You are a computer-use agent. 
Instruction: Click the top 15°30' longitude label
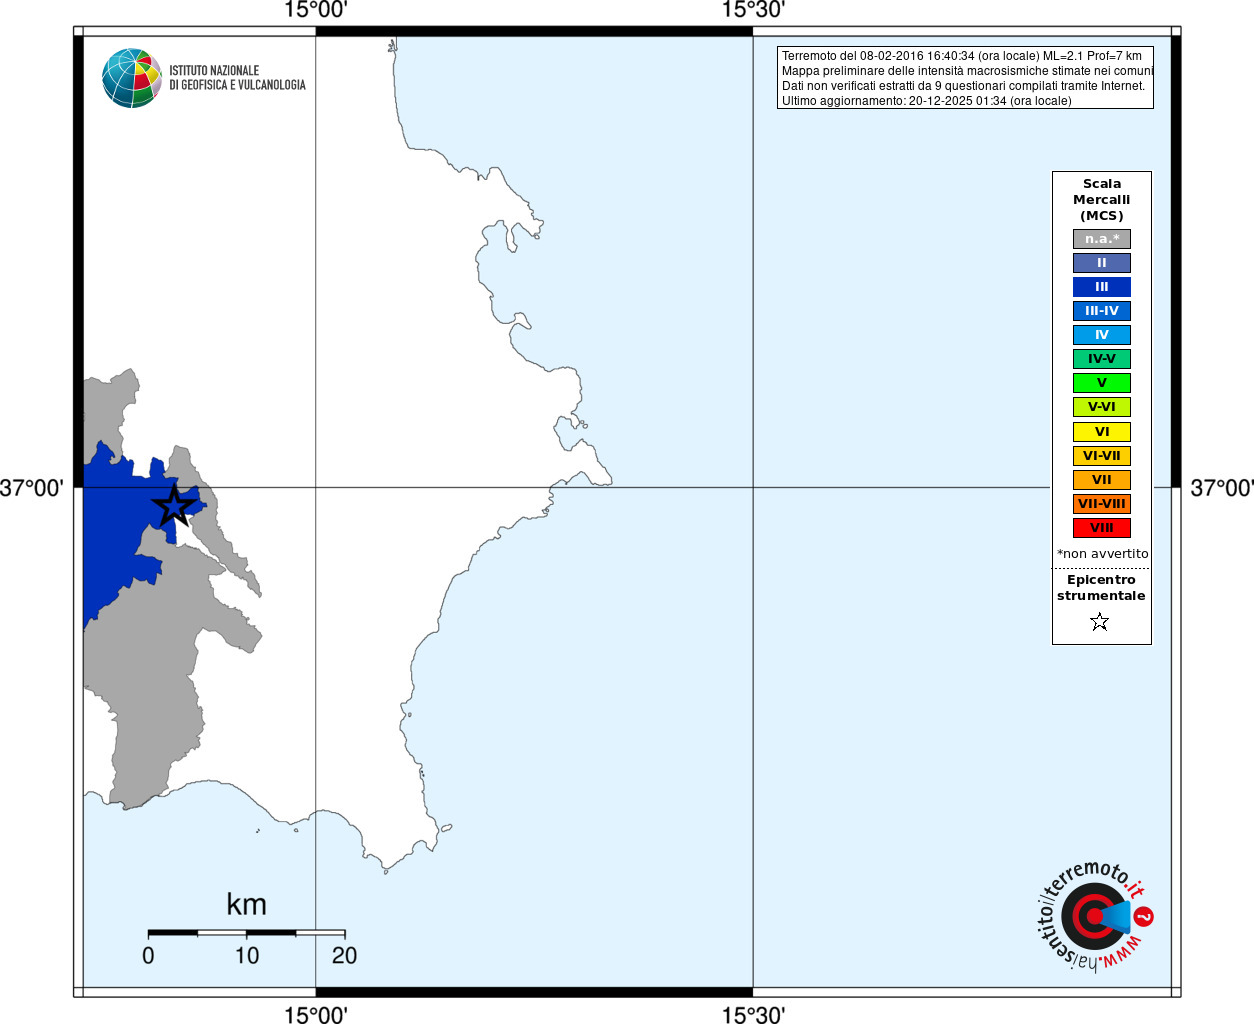(x=753, y=11)
